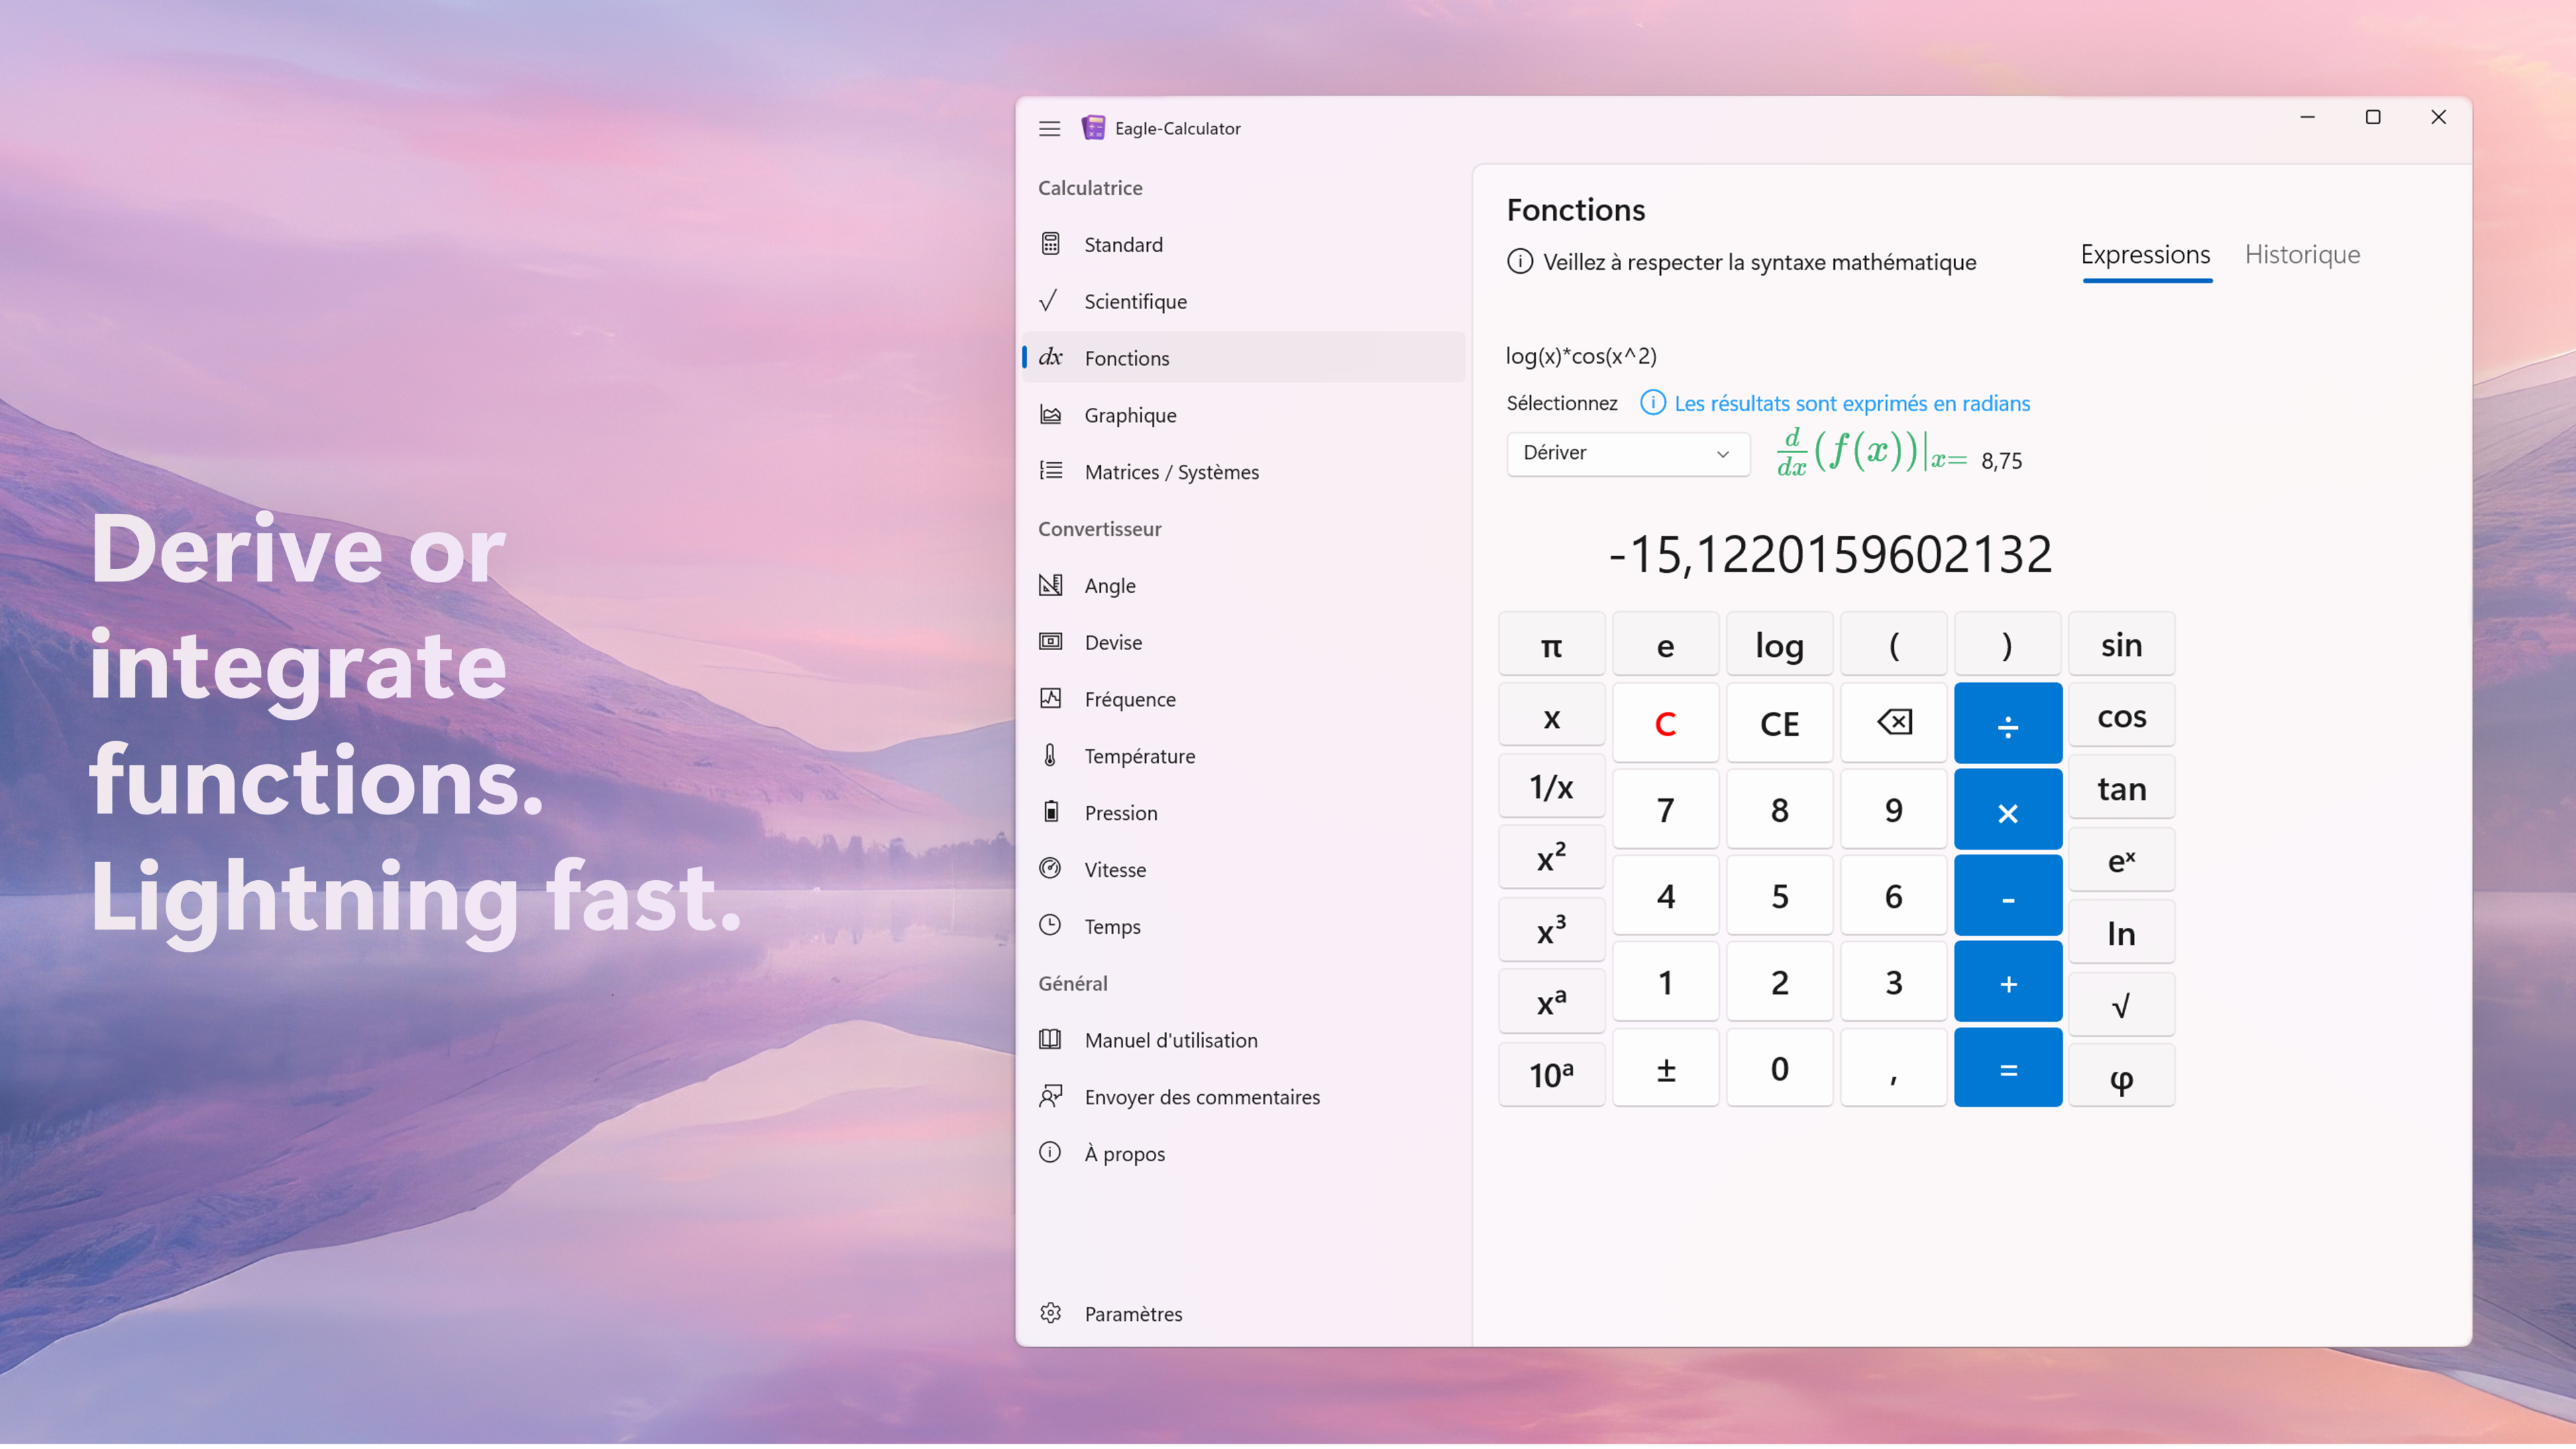Screen dimensions: 2576x1449
Task: Click the decimal comma key
Action: point(1894,1068)
